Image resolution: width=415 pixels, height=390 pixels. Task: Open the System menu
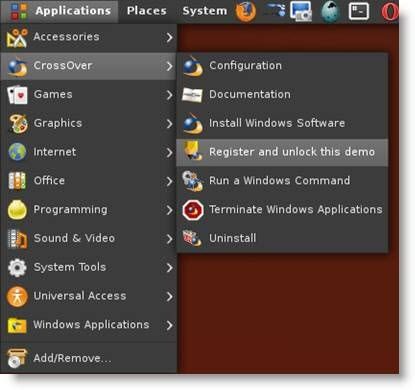(x=205, y=11)
